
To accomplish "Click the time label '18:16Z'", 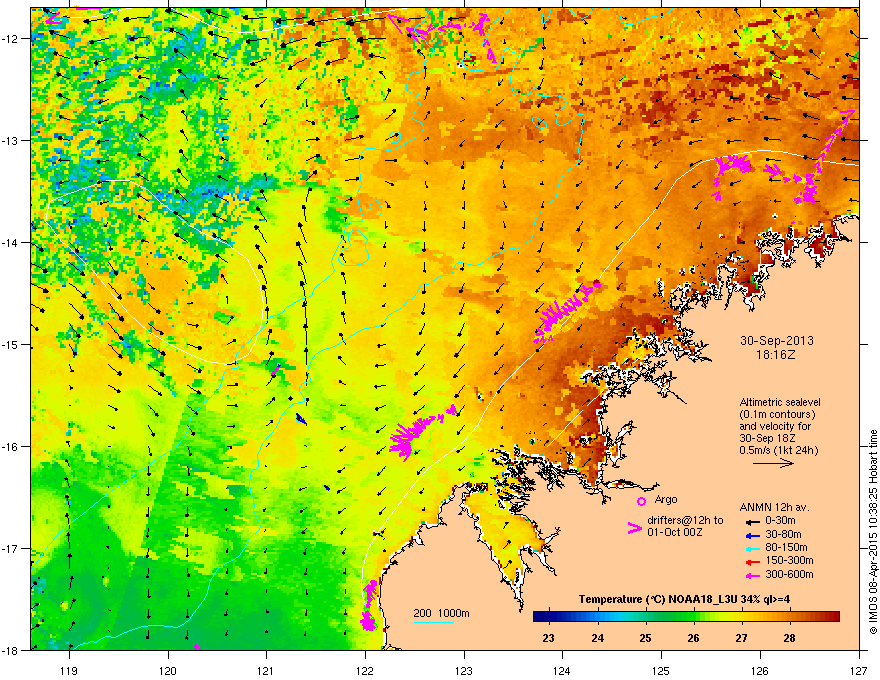I will pos(776,355).
